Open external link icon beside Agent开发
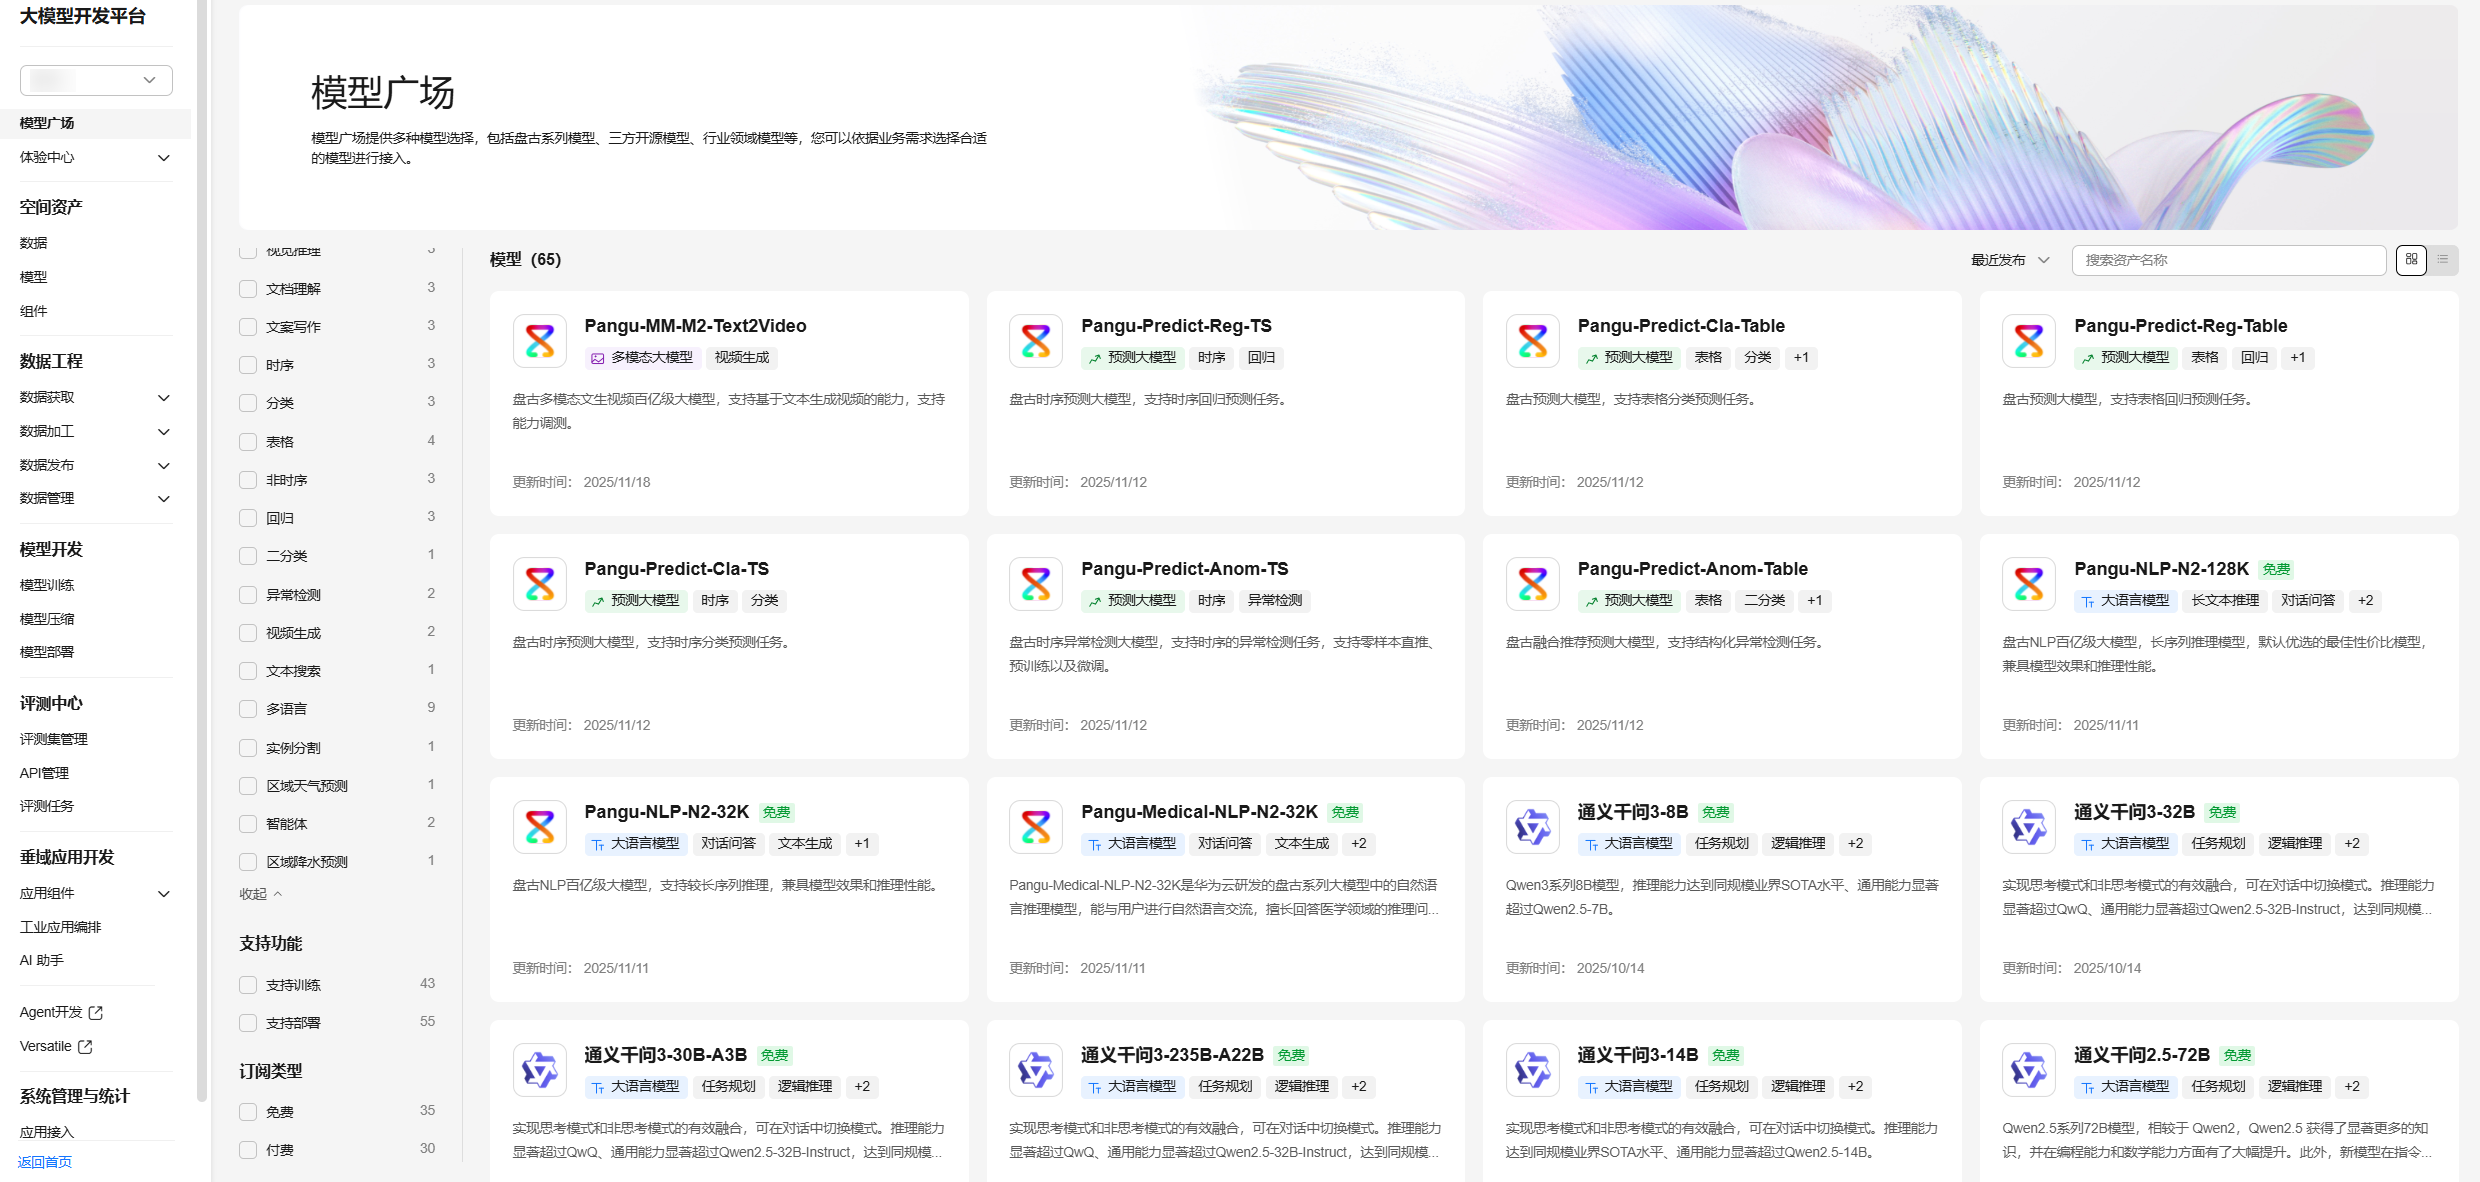The width and height of the screenshot is (2480, 1182). (96, 1013)
